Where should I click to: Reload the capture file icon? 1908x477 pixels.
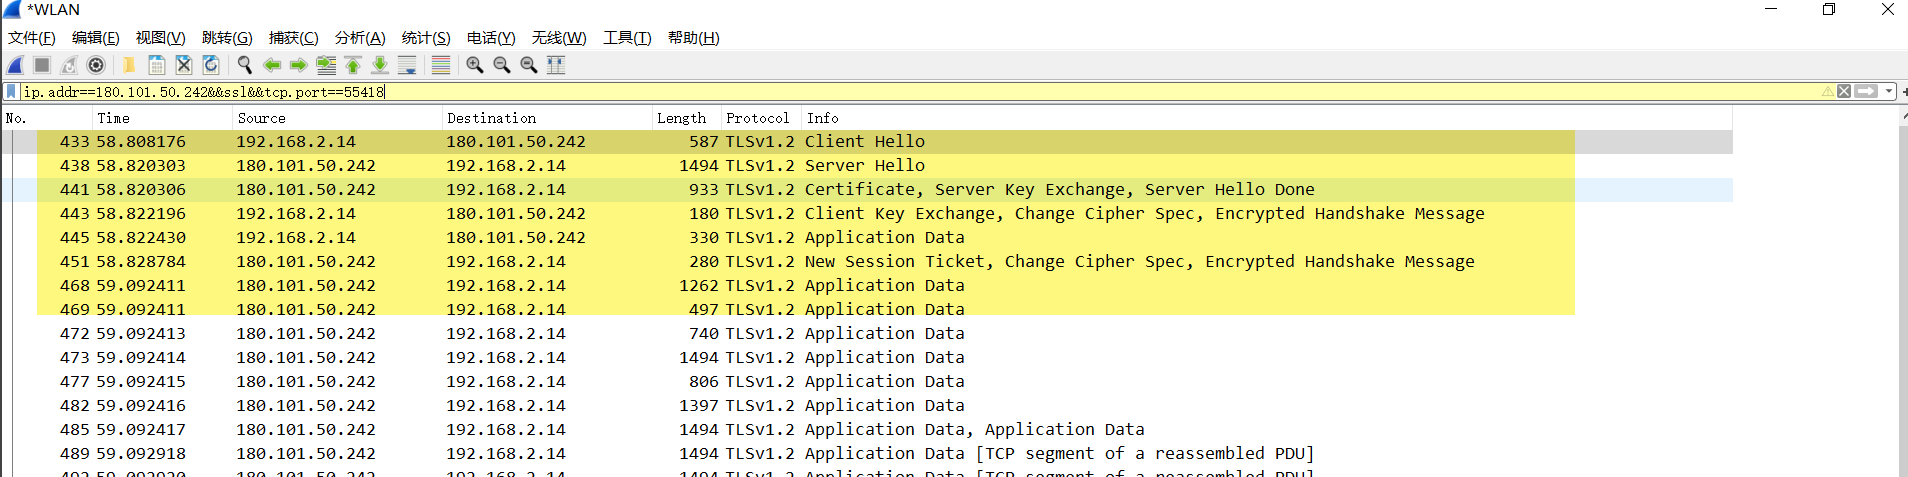(x=211, y=65)
